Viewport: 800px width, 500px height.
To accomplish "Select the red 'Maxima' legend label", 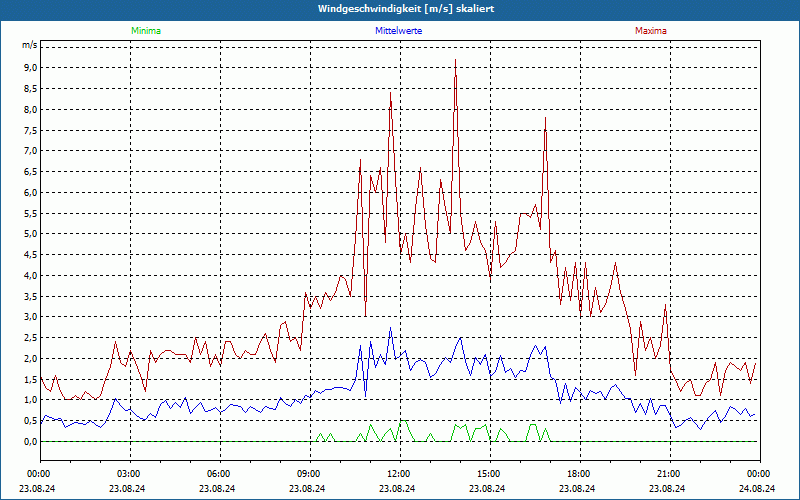I will tap(651, 31).
